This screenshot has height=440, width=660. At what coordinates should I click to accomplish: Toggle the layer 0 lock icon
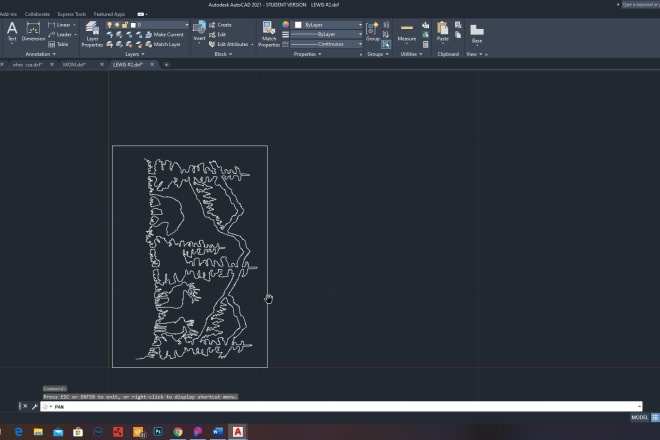click(125, 25)
